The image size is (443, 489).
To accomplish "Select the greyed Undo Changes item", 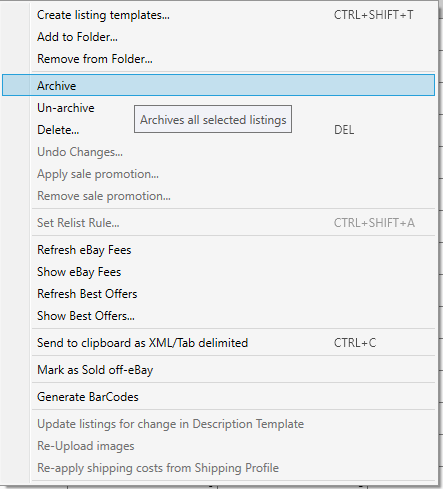I will (218, 152).
